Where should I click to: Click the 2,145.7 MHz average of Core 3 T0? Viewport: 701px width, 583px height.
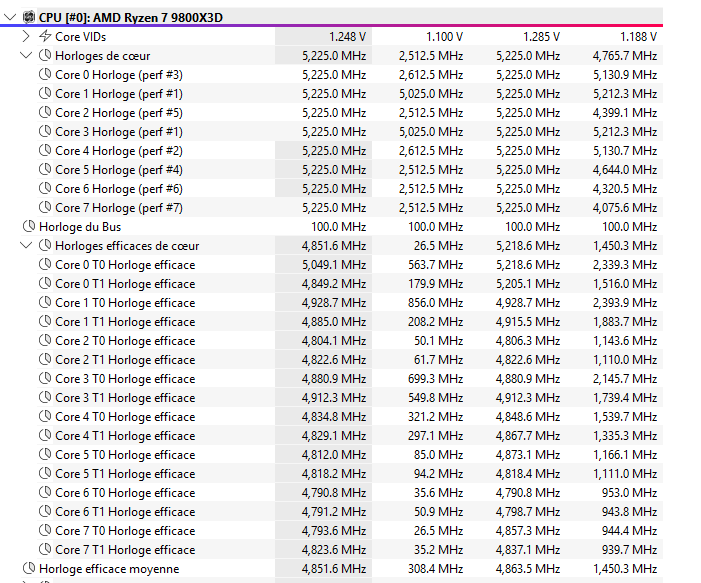pyautogui.click(x=625, y=379)
